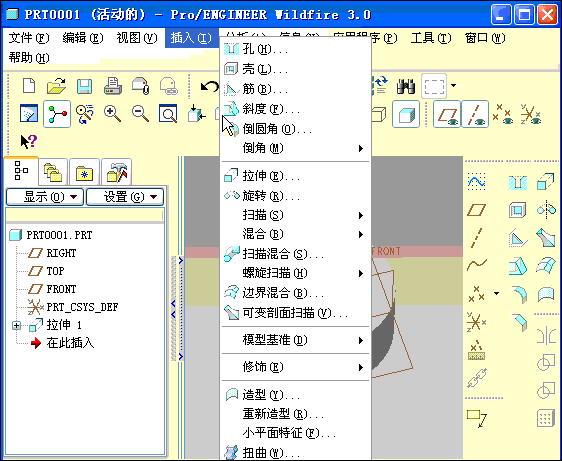Open the 编辑(E) menu
This screenshot has width=562, height=461.
[x=83, y=38]
